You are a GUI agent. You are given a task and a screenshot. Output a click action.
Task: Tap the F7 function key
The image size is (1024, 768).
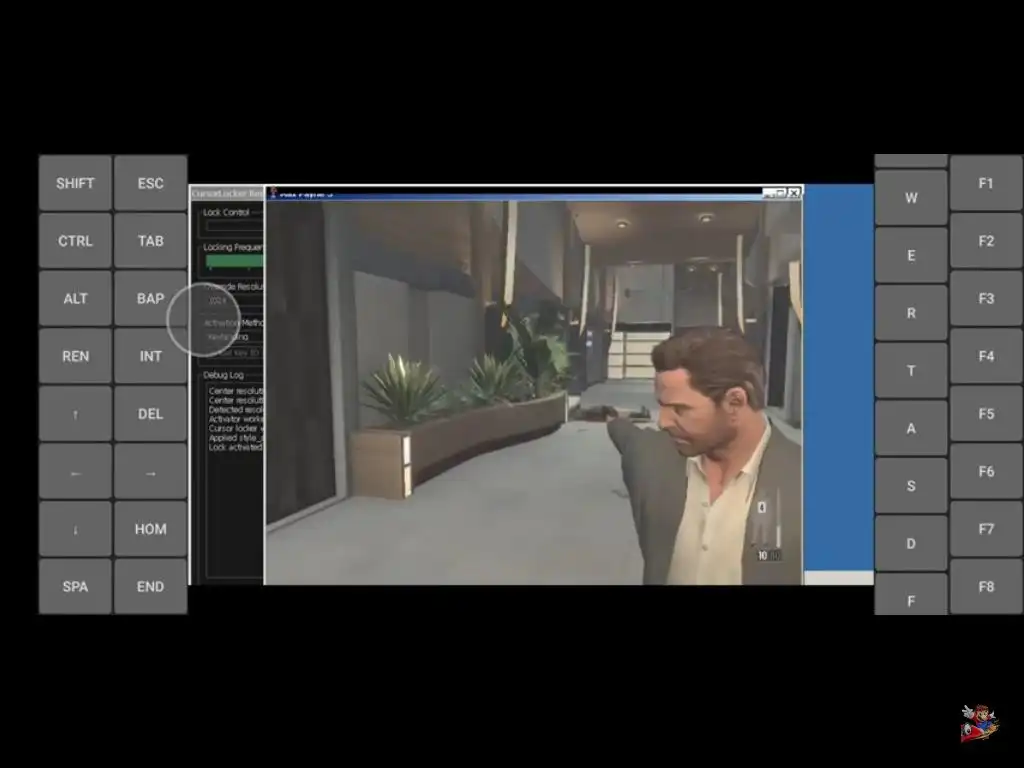(x=986, y=529)
